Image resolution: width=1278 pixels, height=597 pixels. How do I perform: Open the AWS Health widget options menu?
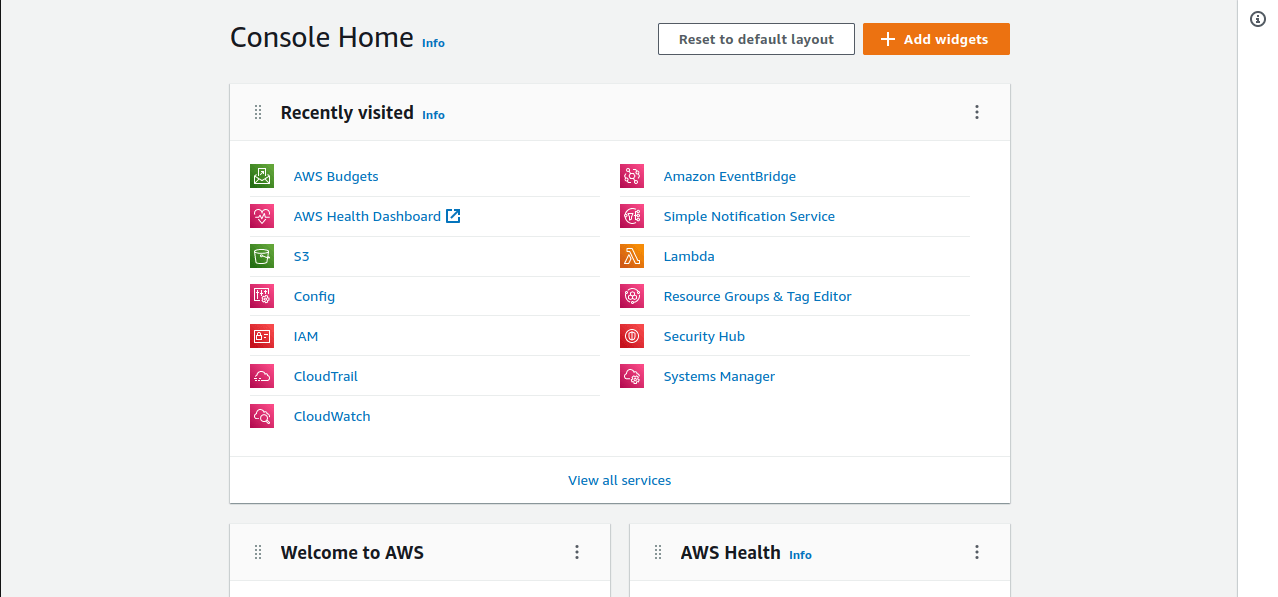(977, 552)
